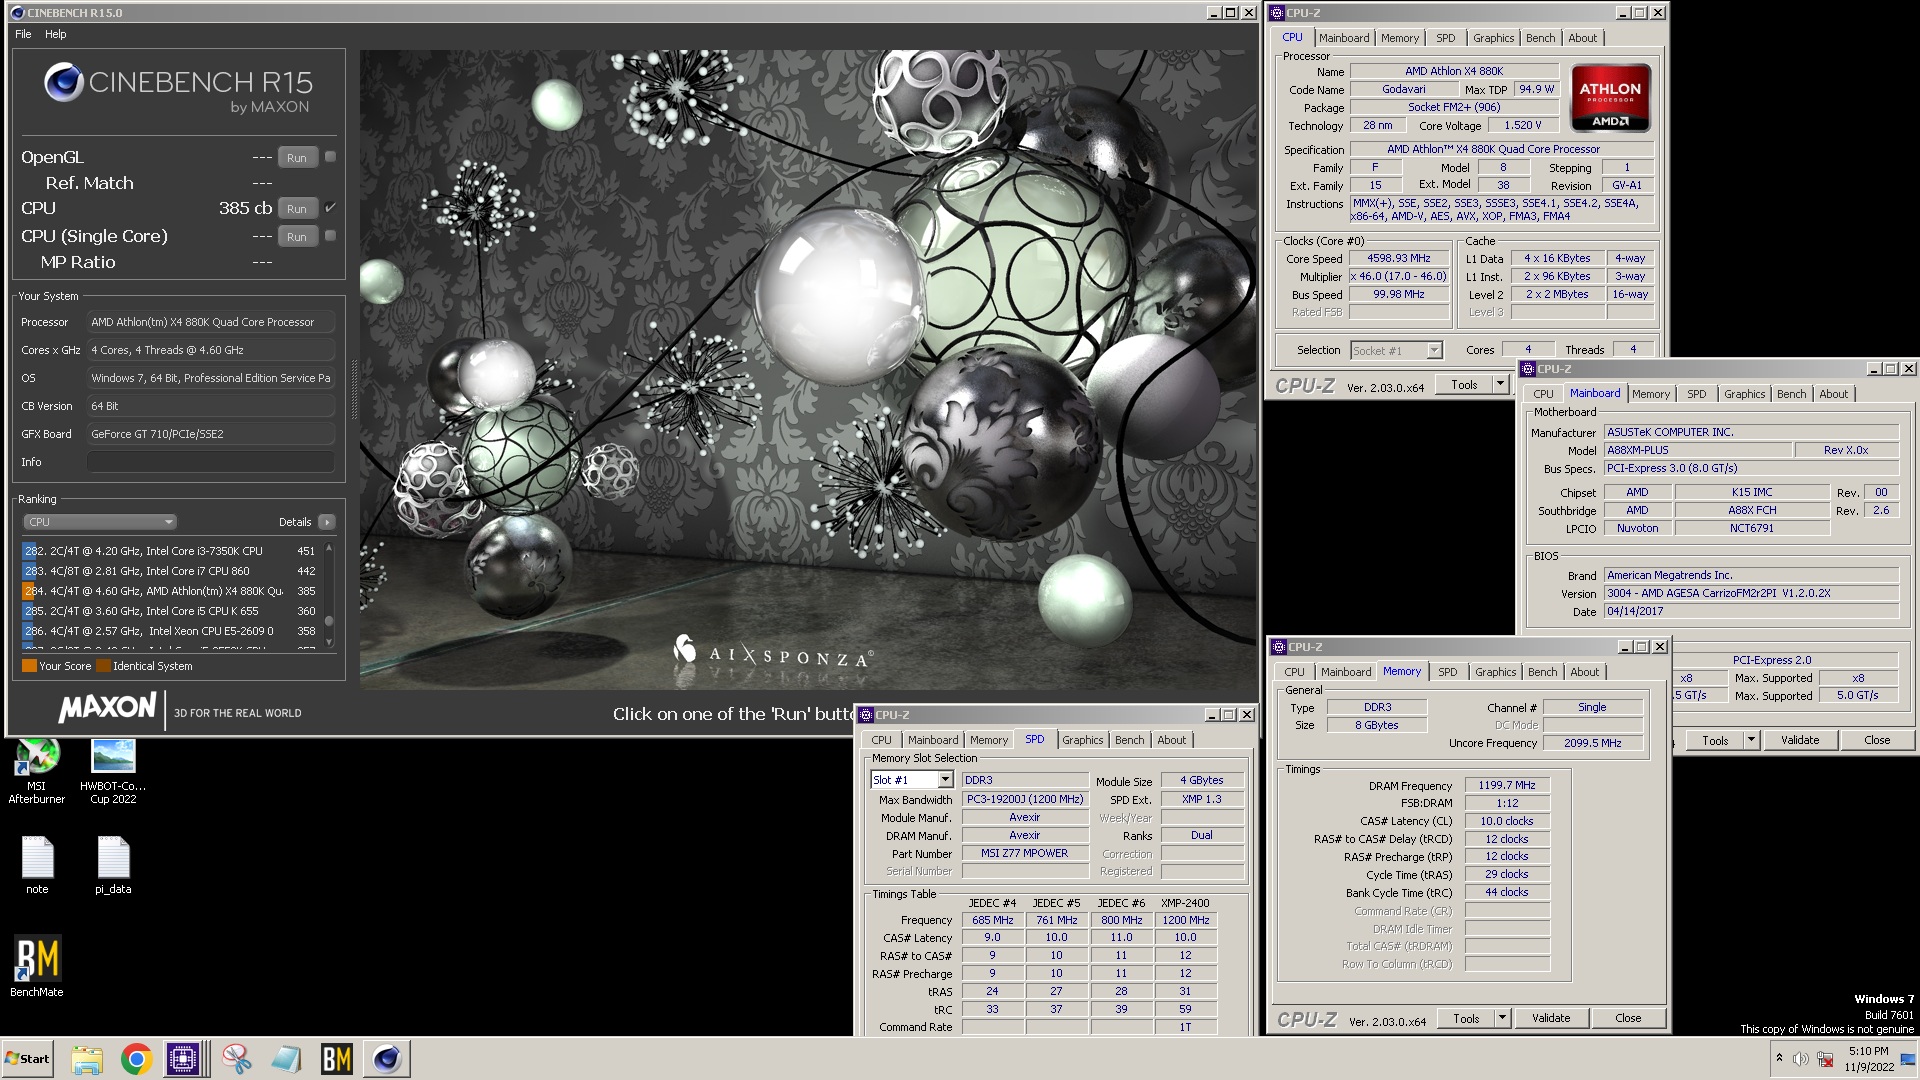Image resolution: width=1920 pixels, height=1080 pixels.
Task: Click the Cinebench R15 logo sphere
Action: (63, 83)
